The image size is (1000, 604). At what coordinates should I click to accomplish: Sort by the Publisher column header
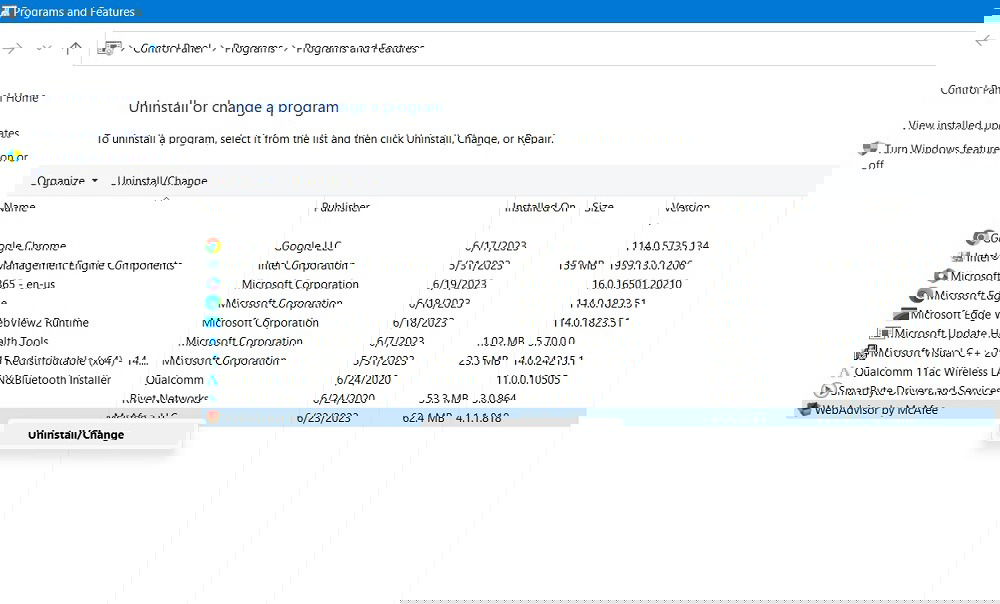click(345, 207)
